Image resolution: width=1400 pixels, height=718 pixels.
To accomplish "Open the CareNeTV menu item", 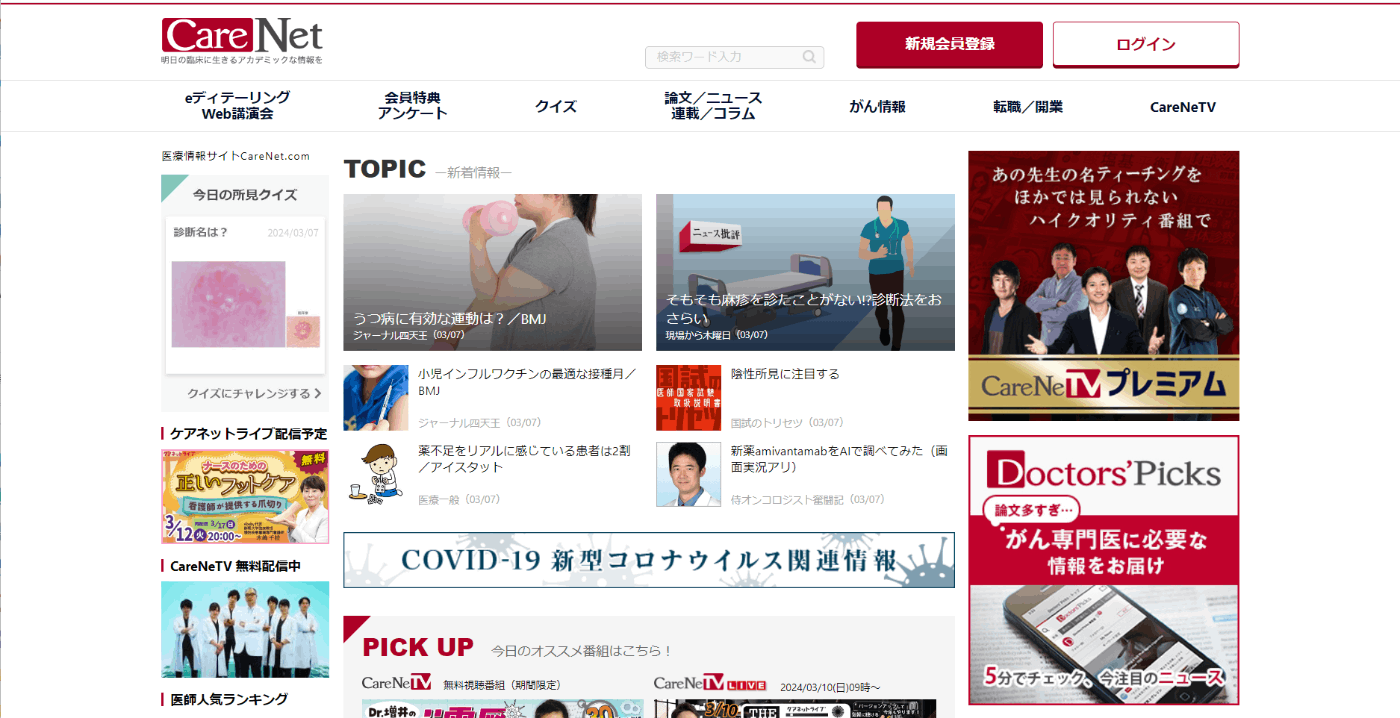I will coord(1183,106).
